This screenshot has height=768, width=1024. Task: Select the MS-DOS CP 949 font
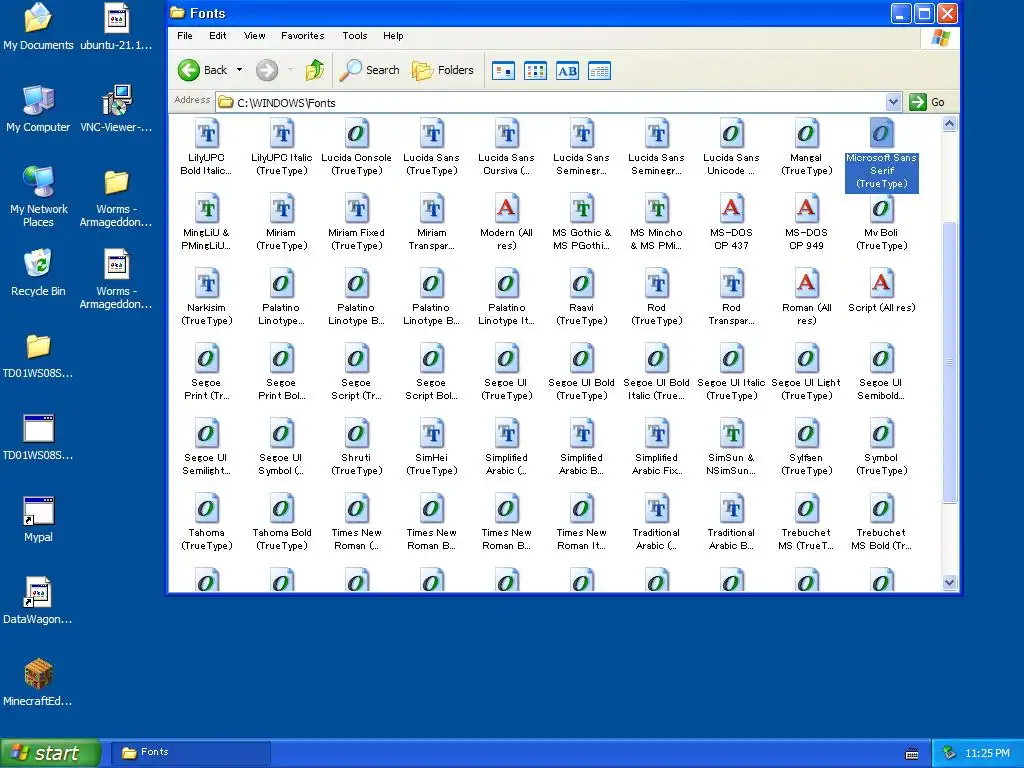806,223
